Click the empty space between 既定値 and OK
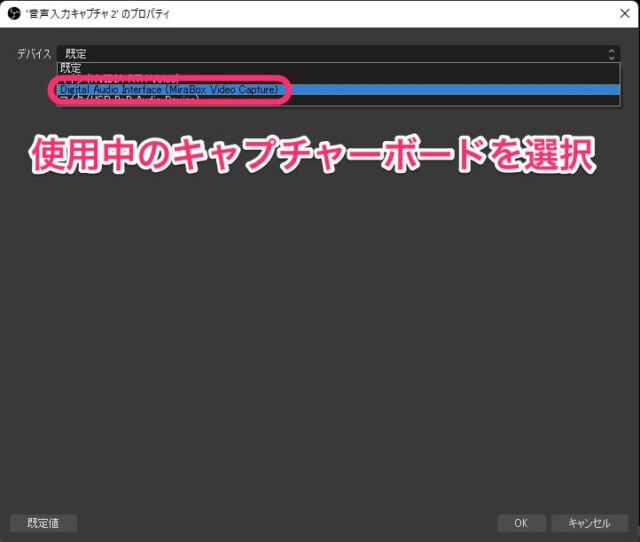640x542 pixels. [x=290, y=522]
